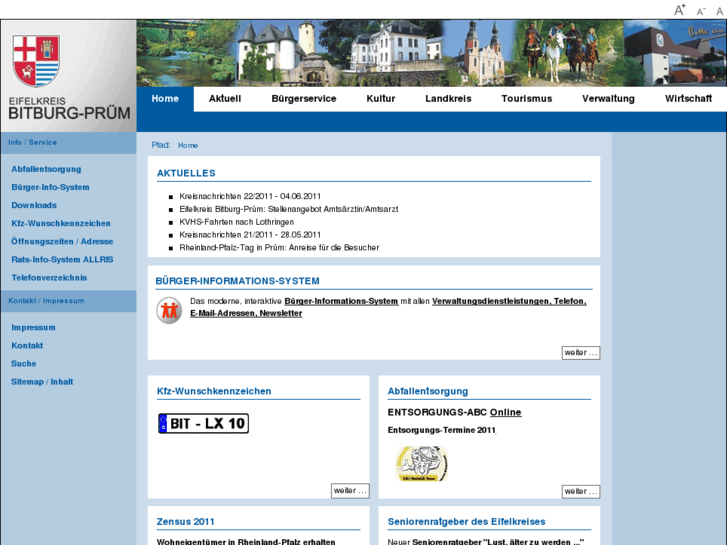The width and height of the screenshot is (727, 545).
Task: Open Impressum in the sidebar
Action: 33,327
